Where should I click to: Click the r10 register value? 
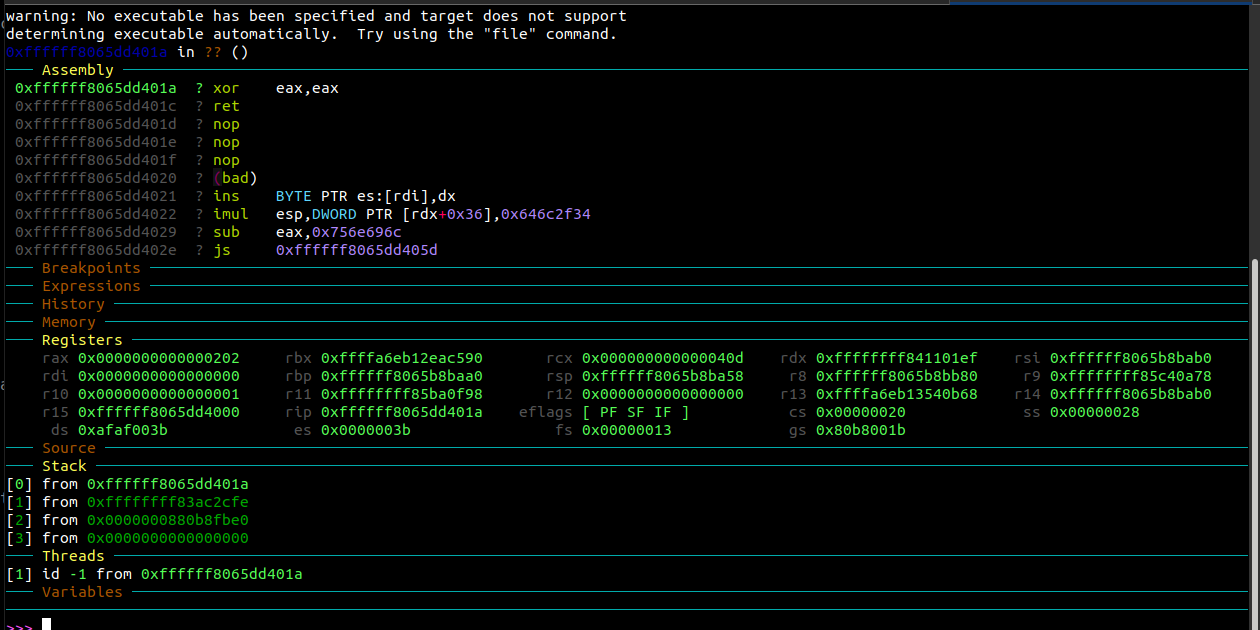tap(159, 394)
